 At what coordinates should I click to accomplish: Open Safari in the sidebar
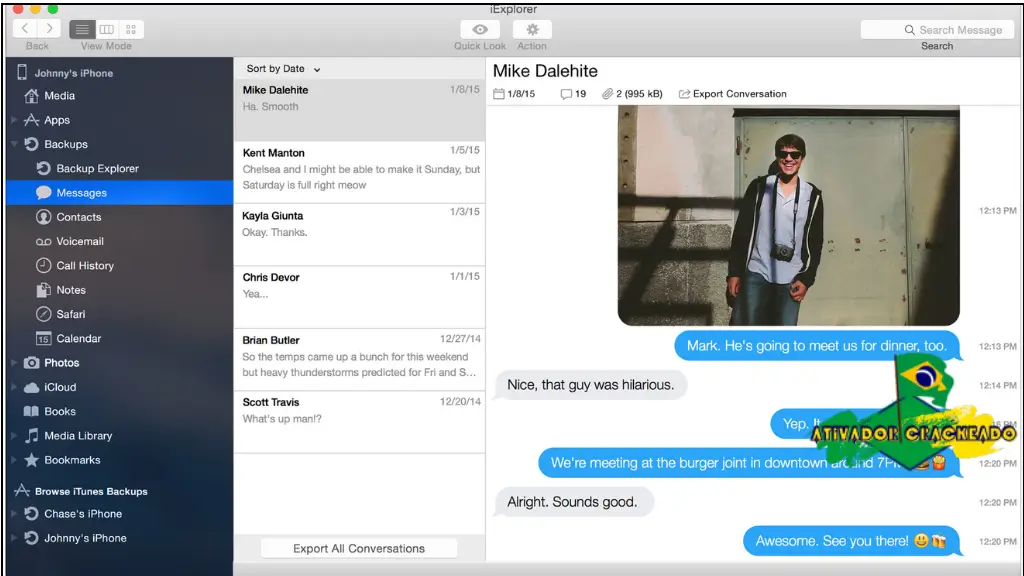61,314
